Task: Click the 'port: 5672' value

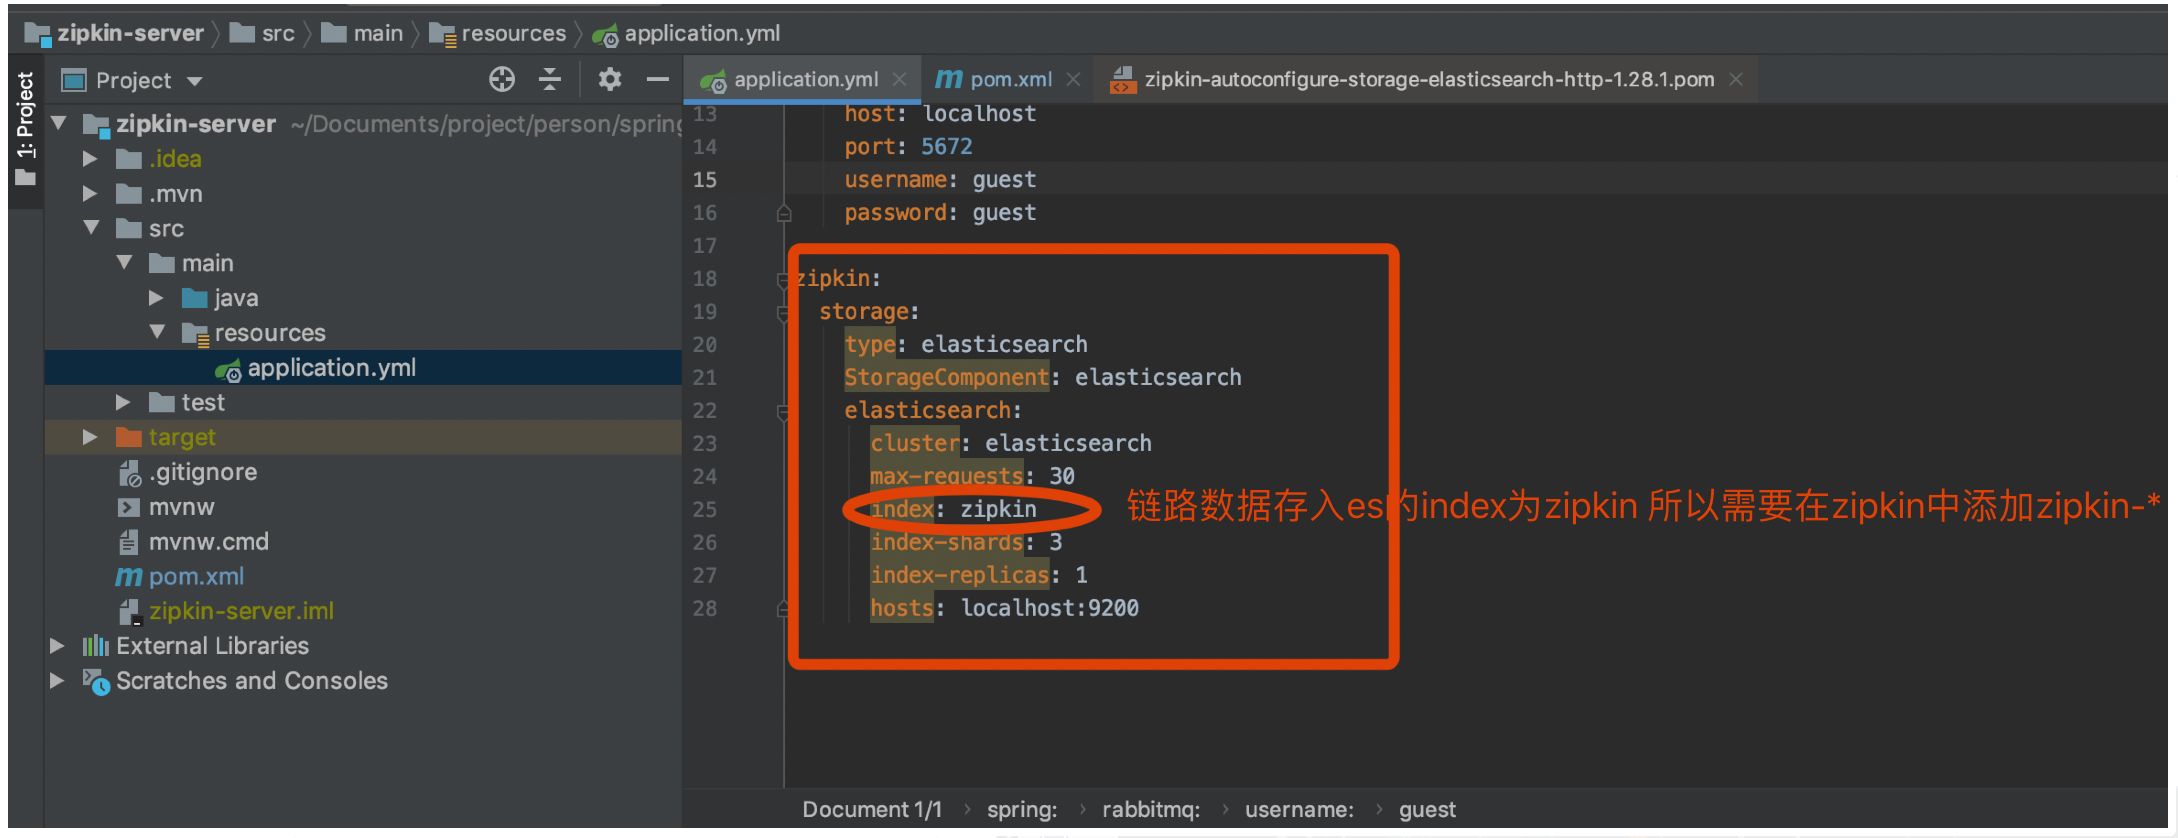Action: point(946,147)
